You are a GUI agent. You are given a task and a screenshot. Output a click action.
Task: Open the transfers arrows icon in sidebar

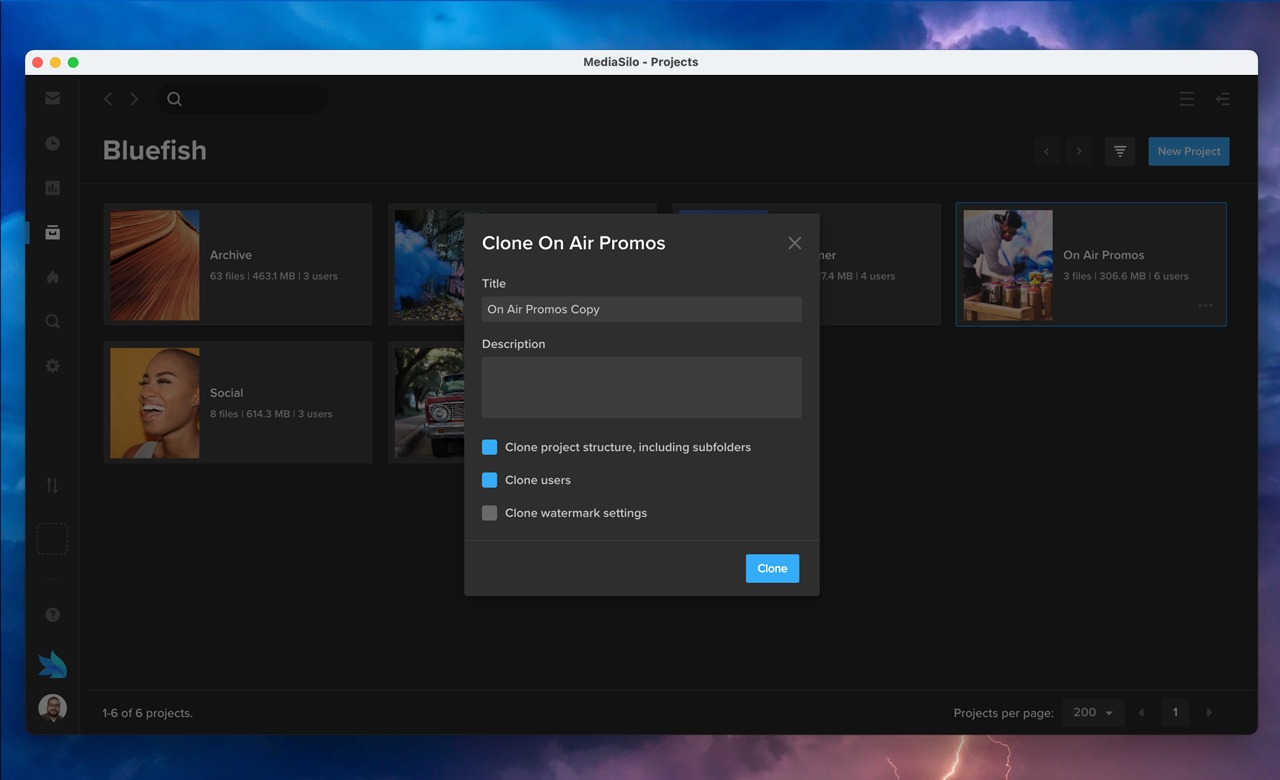tap(52, 486)
